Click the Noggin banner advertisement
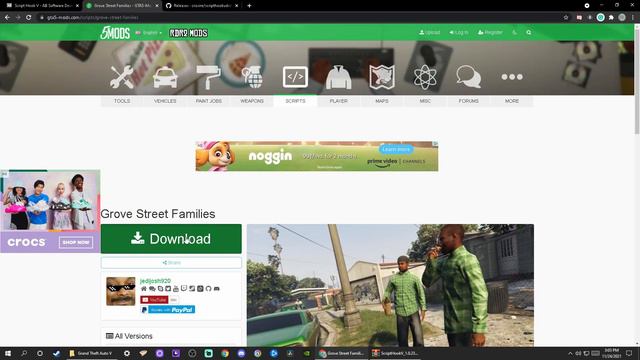This screenshot has height=360, width=640. (317, 156)
